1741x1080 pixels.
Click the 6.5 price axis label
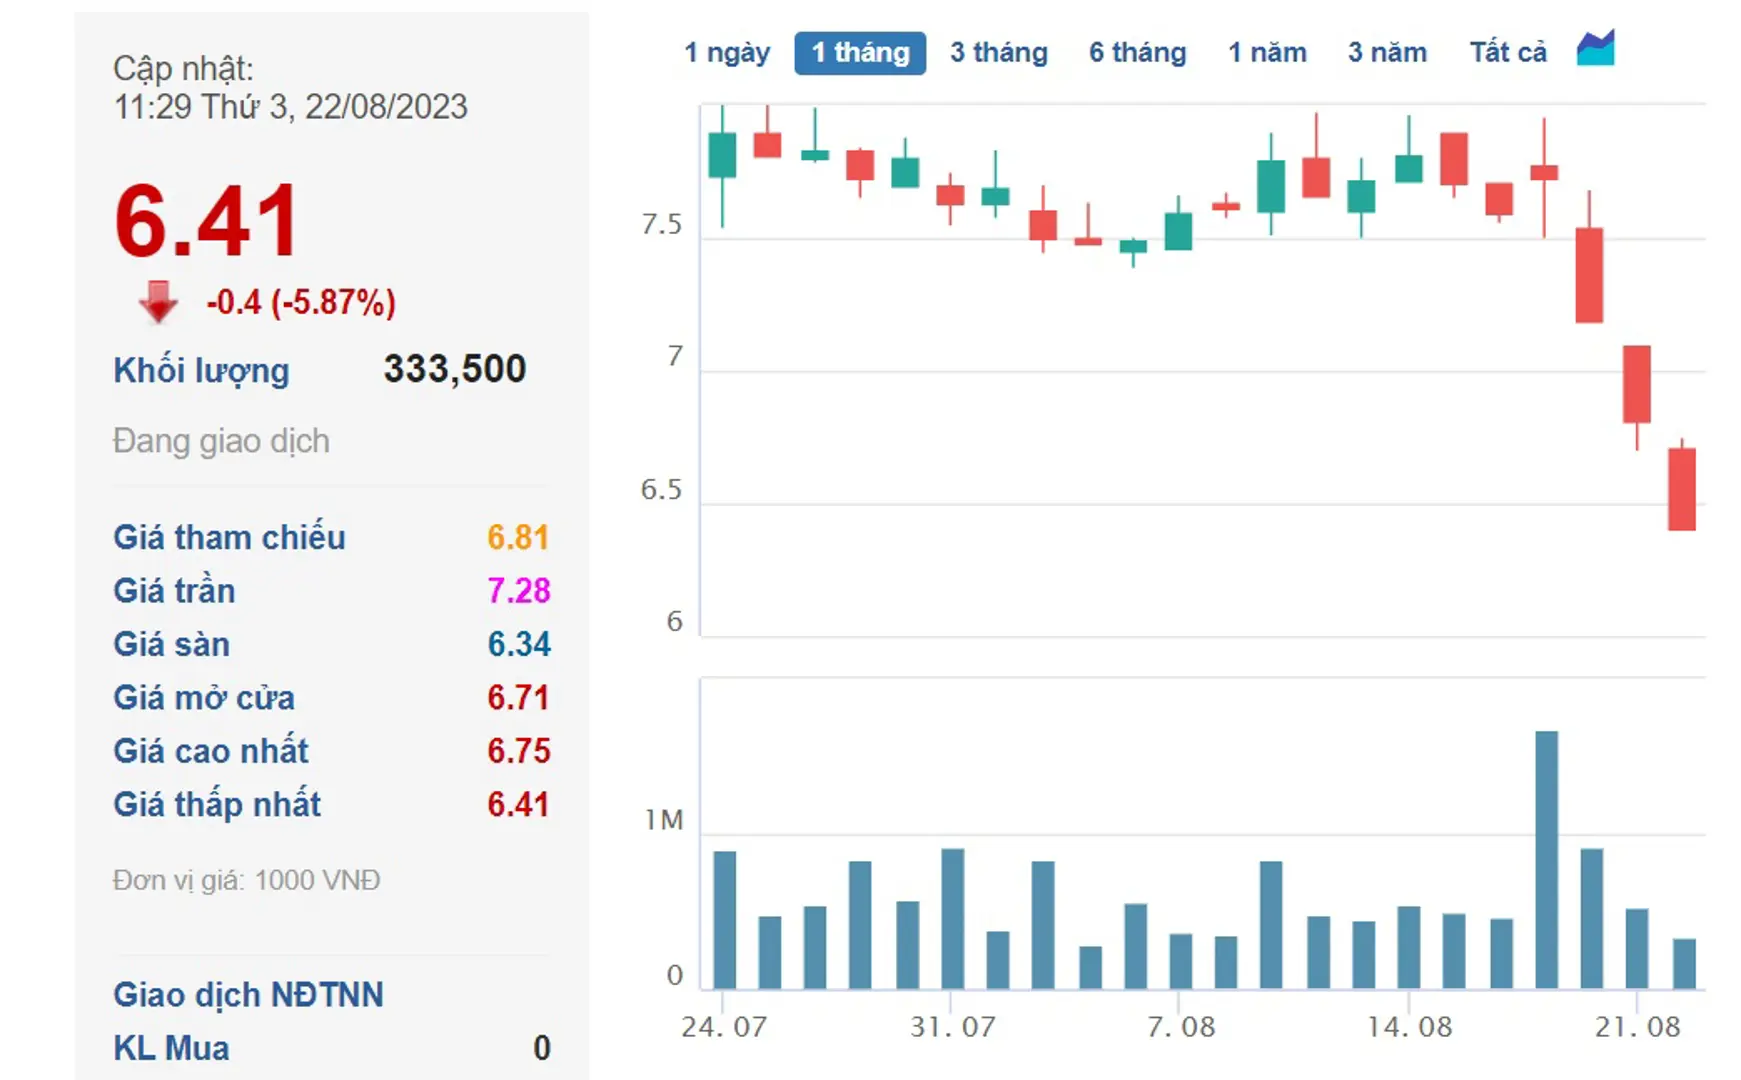coord(661,490)
